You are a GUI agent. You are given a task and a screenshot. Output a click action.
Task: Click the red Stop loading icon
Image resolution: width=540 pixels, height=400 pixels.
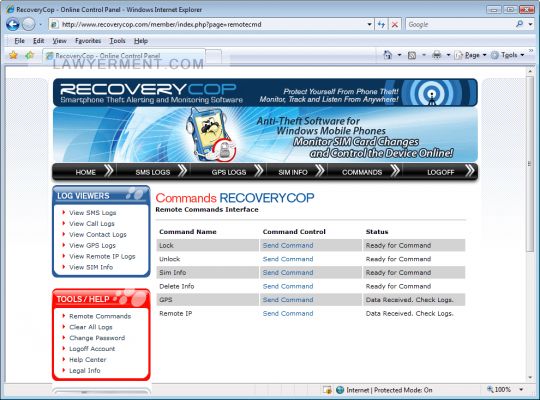pos(395,24)
